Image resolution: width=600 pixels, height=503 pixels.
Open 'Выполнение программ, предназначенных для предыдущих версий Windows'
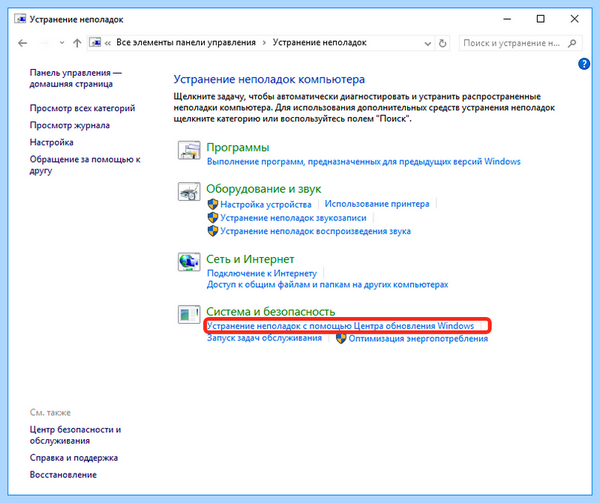[364, 162]
